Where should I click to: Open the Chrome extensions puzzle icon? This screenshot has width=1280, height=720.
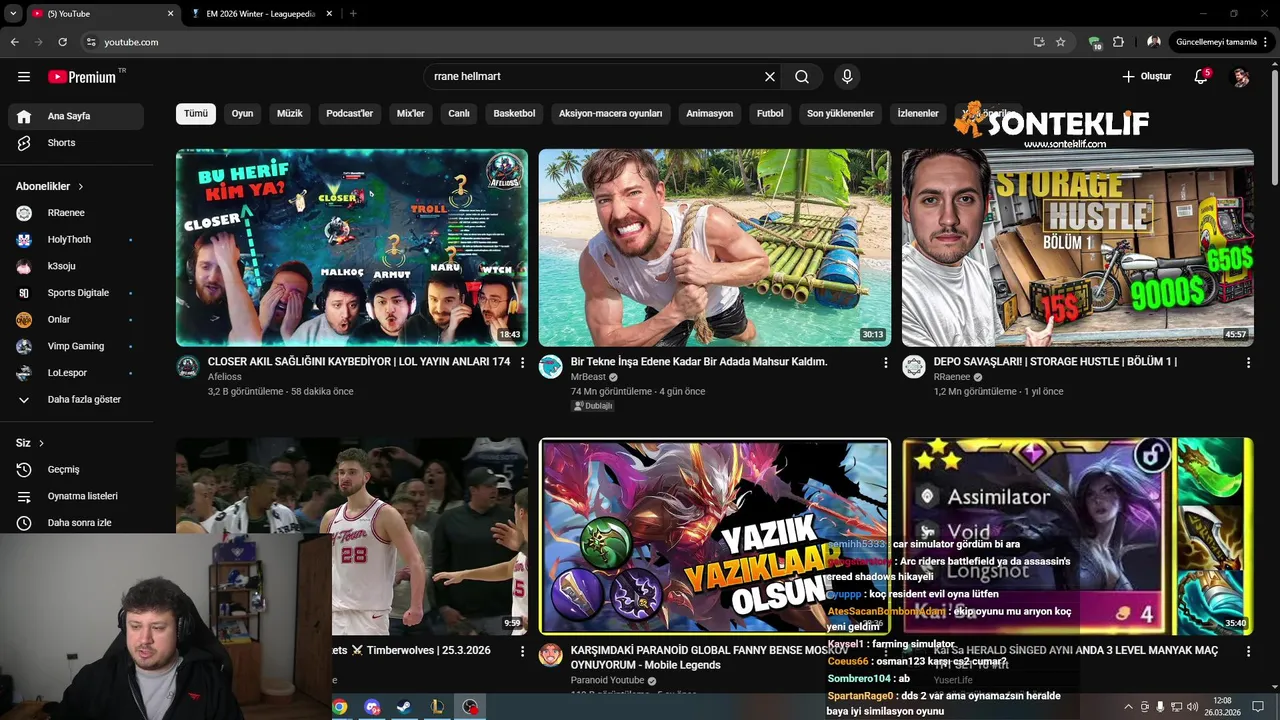click(x=1118, y=42)
